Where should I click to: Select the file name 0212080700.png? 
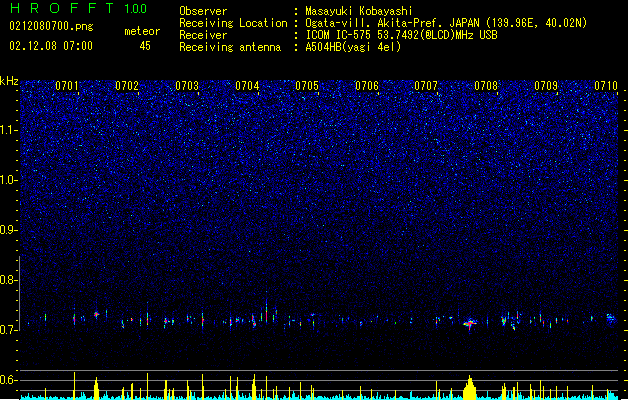[51, 26]
